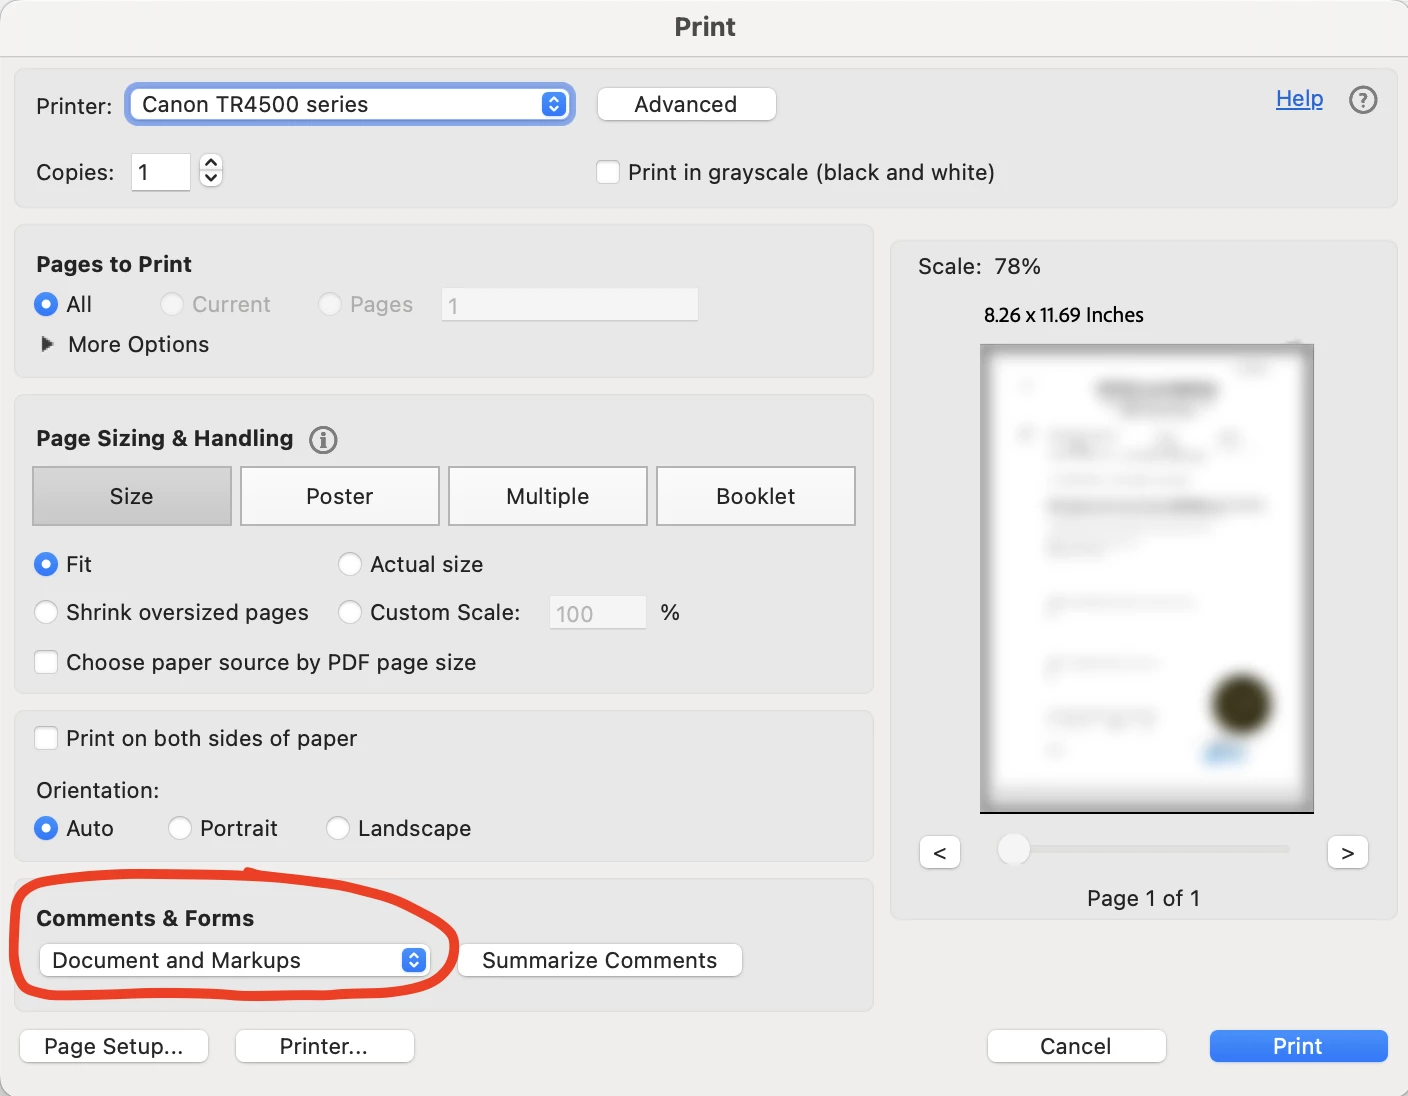The height and width of the screenshot is (1096, 1408).
Task: Open the Comments & Forms dropdown
Action: pyautogui.click(x=235, y=960)
